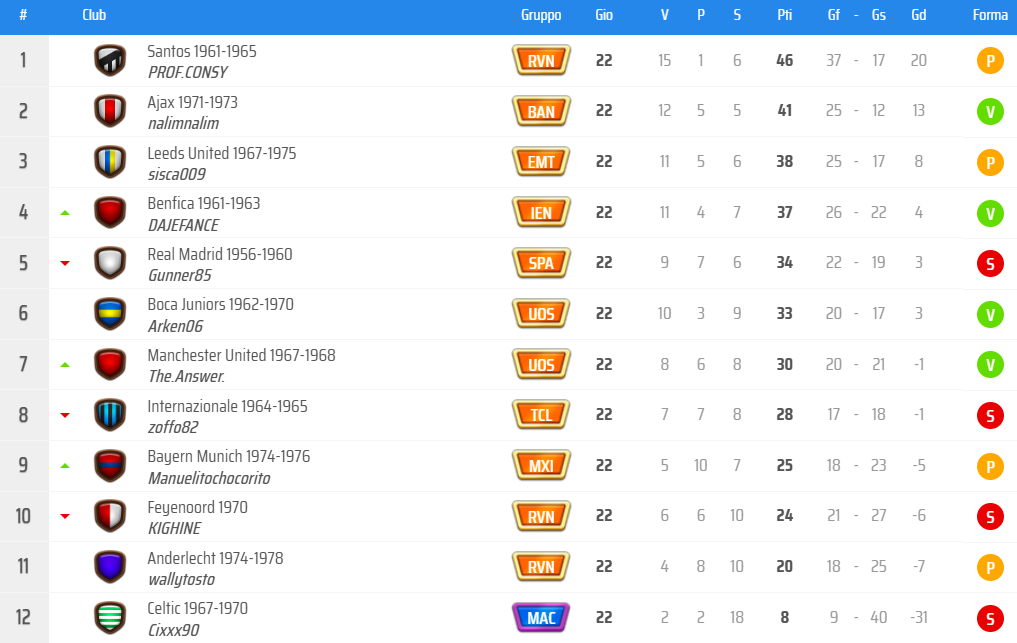Click Santos' orange P form circle
This screenshot has width=1017, height=643.
[990, 61]
